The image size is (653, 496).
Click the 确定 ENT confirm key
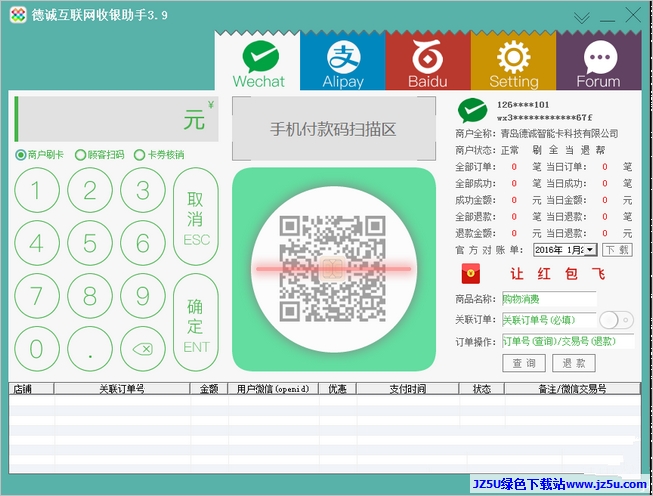click(196, 322)
